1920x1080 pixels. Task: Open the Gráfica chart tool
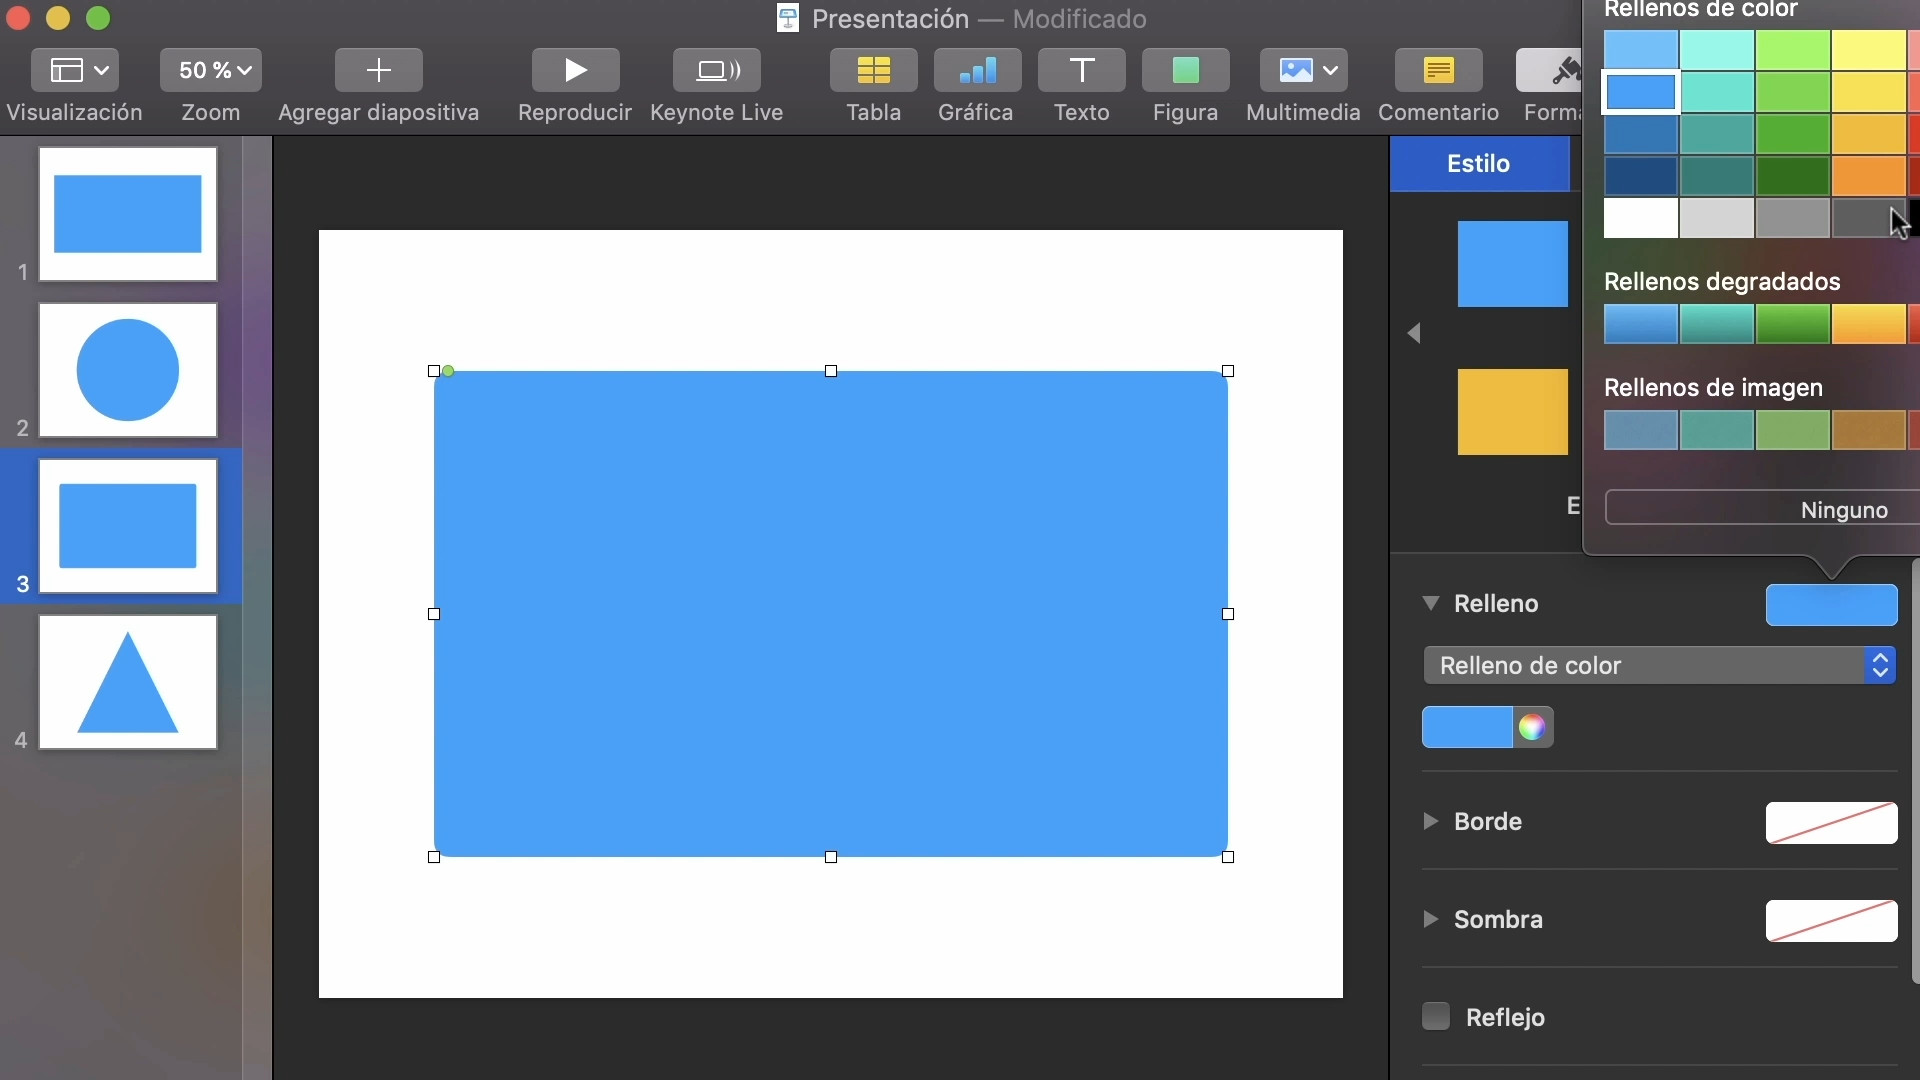(x=977, y=70)
